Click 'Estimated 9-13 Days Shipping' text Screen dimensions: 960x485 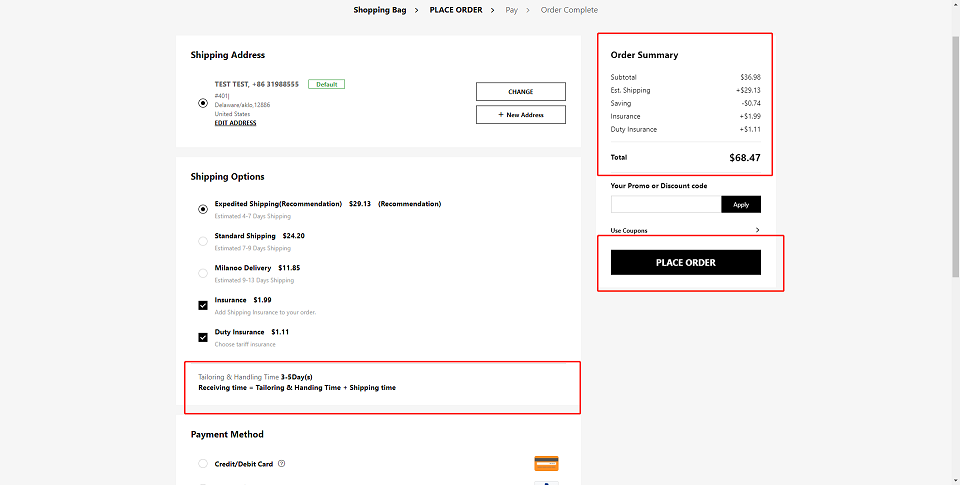point(254,280)
